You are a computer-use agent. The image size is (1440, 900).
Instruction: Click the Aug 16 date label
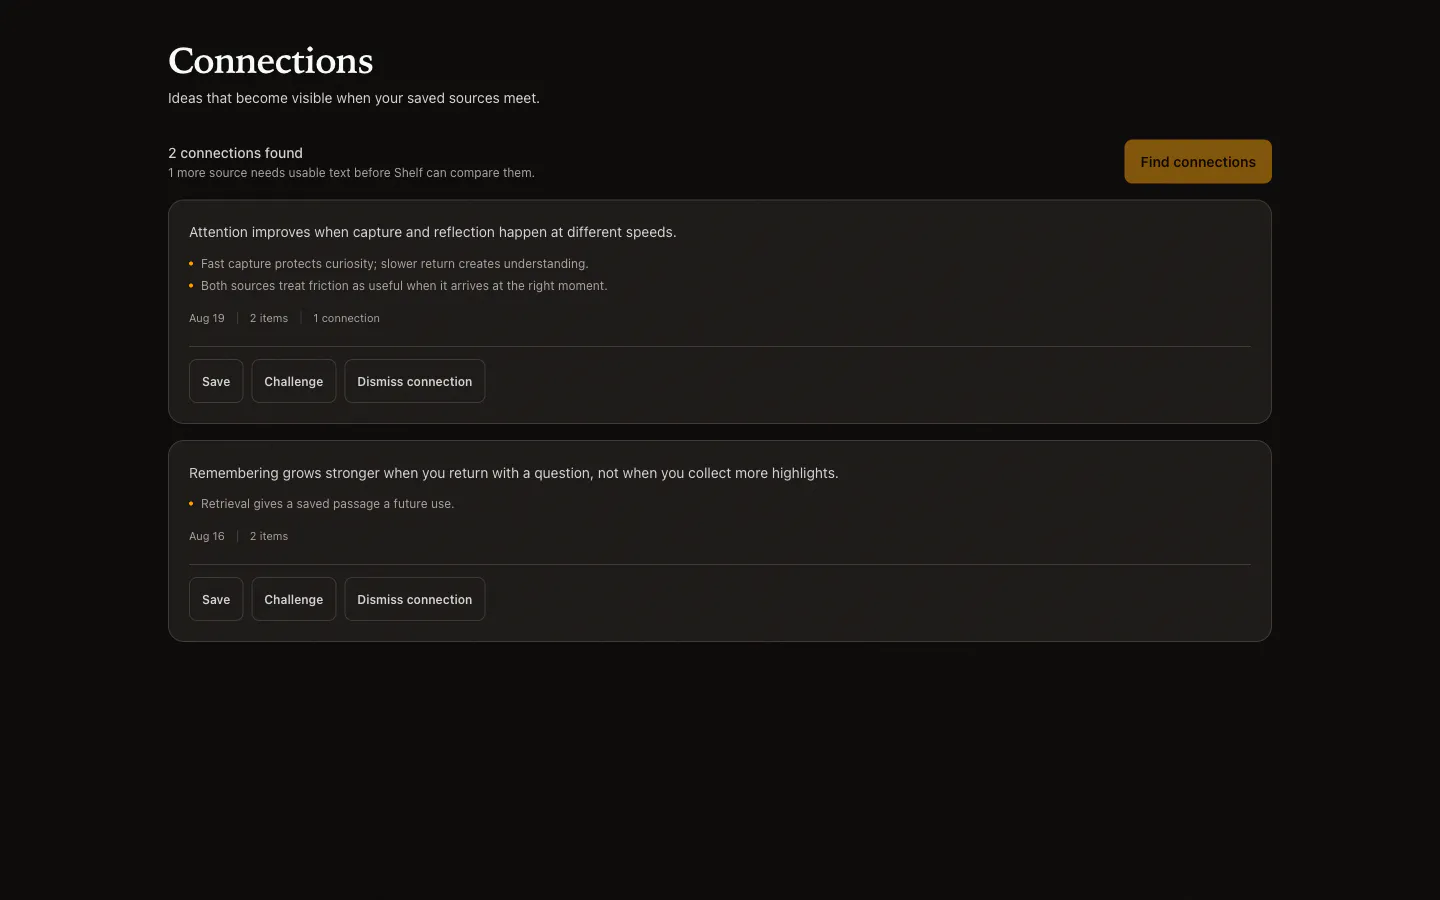click(207, 536)
